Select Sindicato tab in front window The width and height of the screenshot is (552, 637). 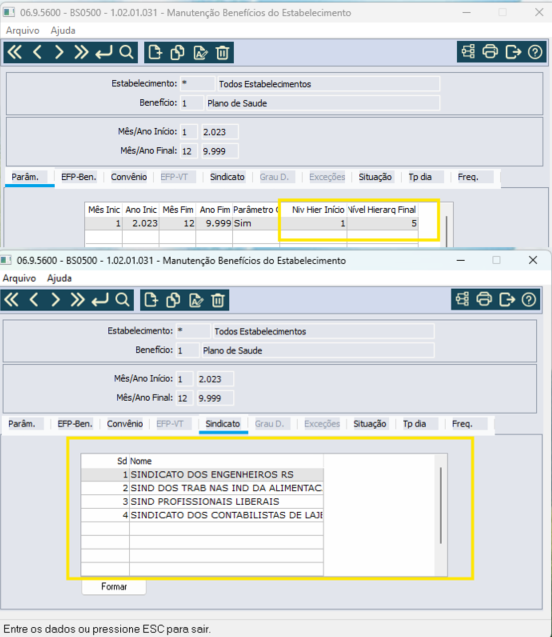223,424
